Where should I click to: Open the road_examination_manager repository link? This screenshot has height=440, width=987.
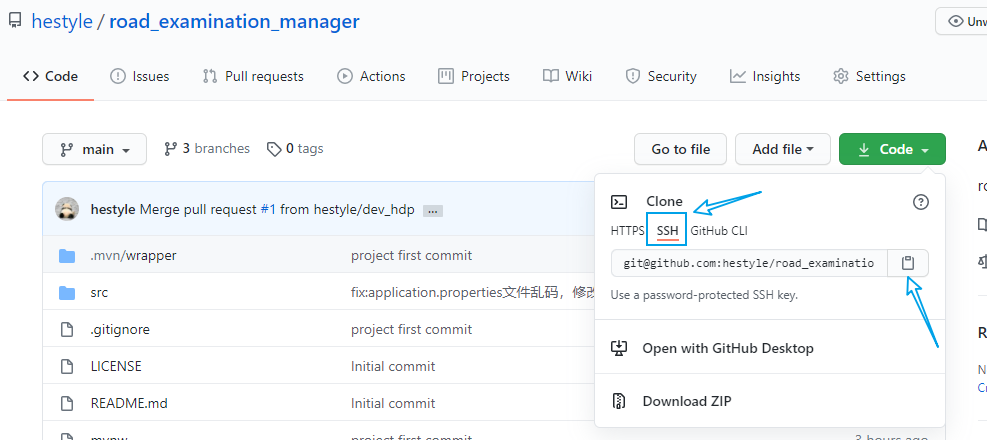click(x=234, y=21)
